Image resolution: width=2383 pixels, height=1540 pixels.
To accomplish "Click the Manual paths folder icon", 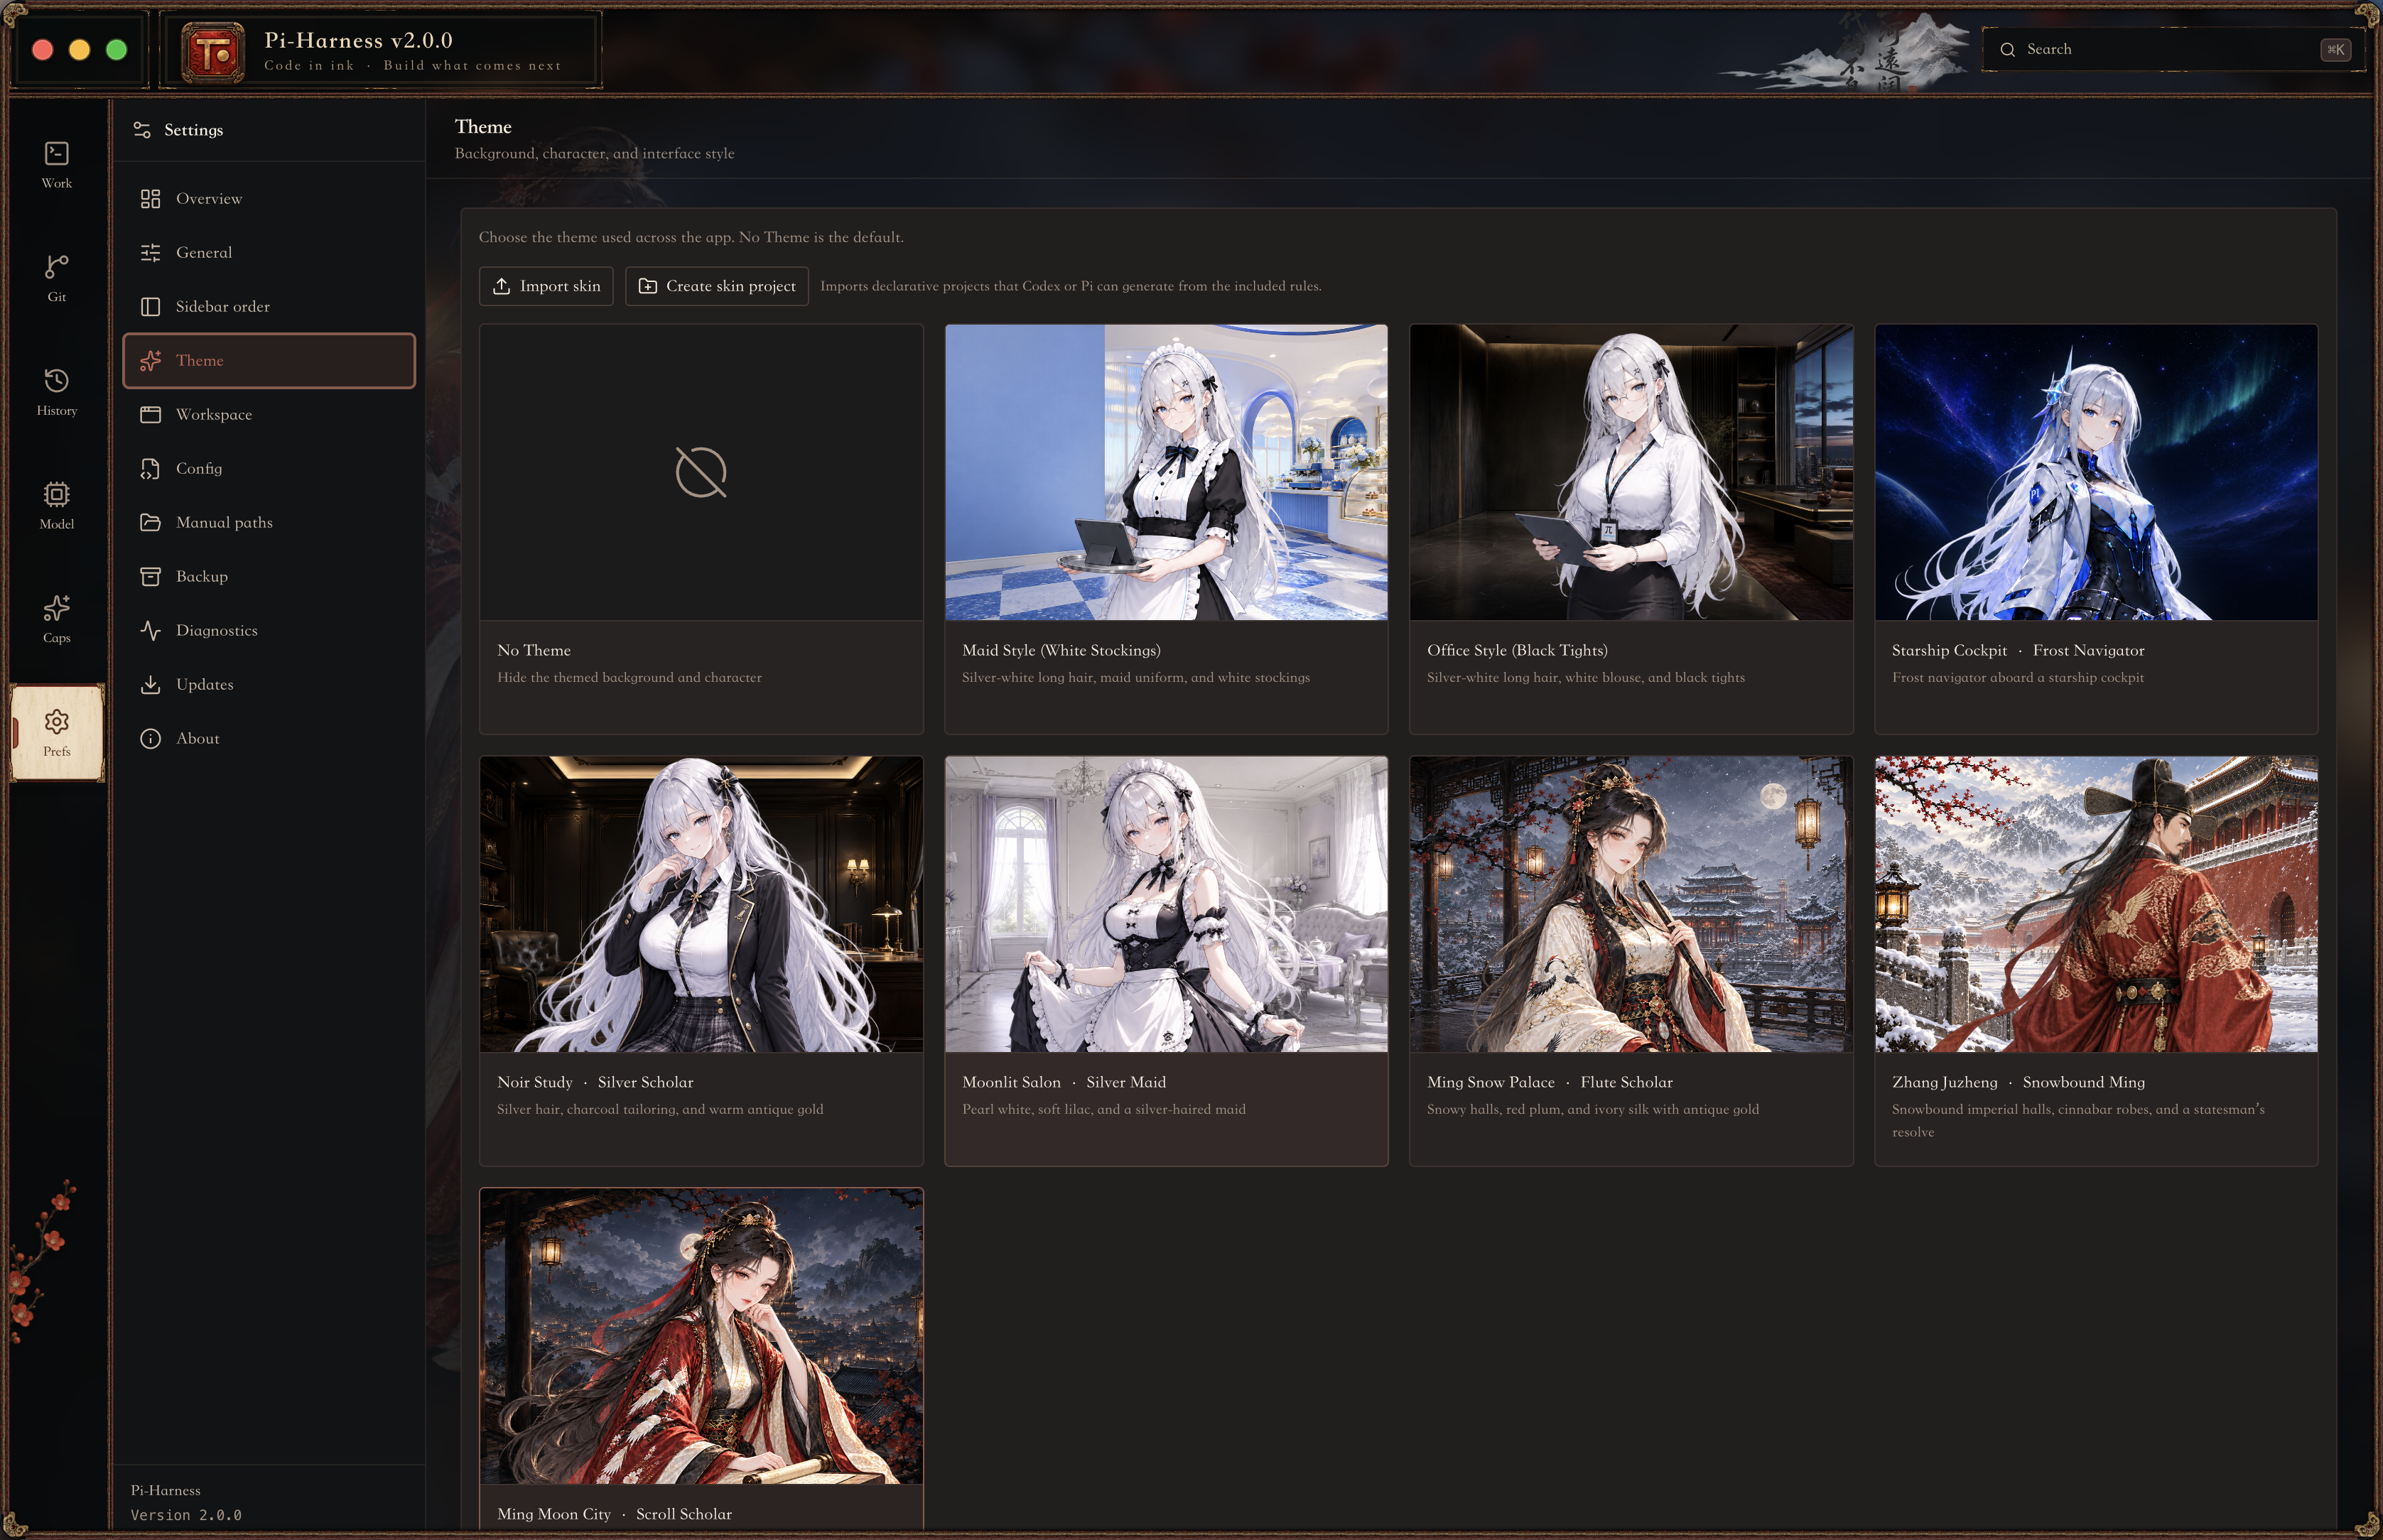I will pos(150,523).
